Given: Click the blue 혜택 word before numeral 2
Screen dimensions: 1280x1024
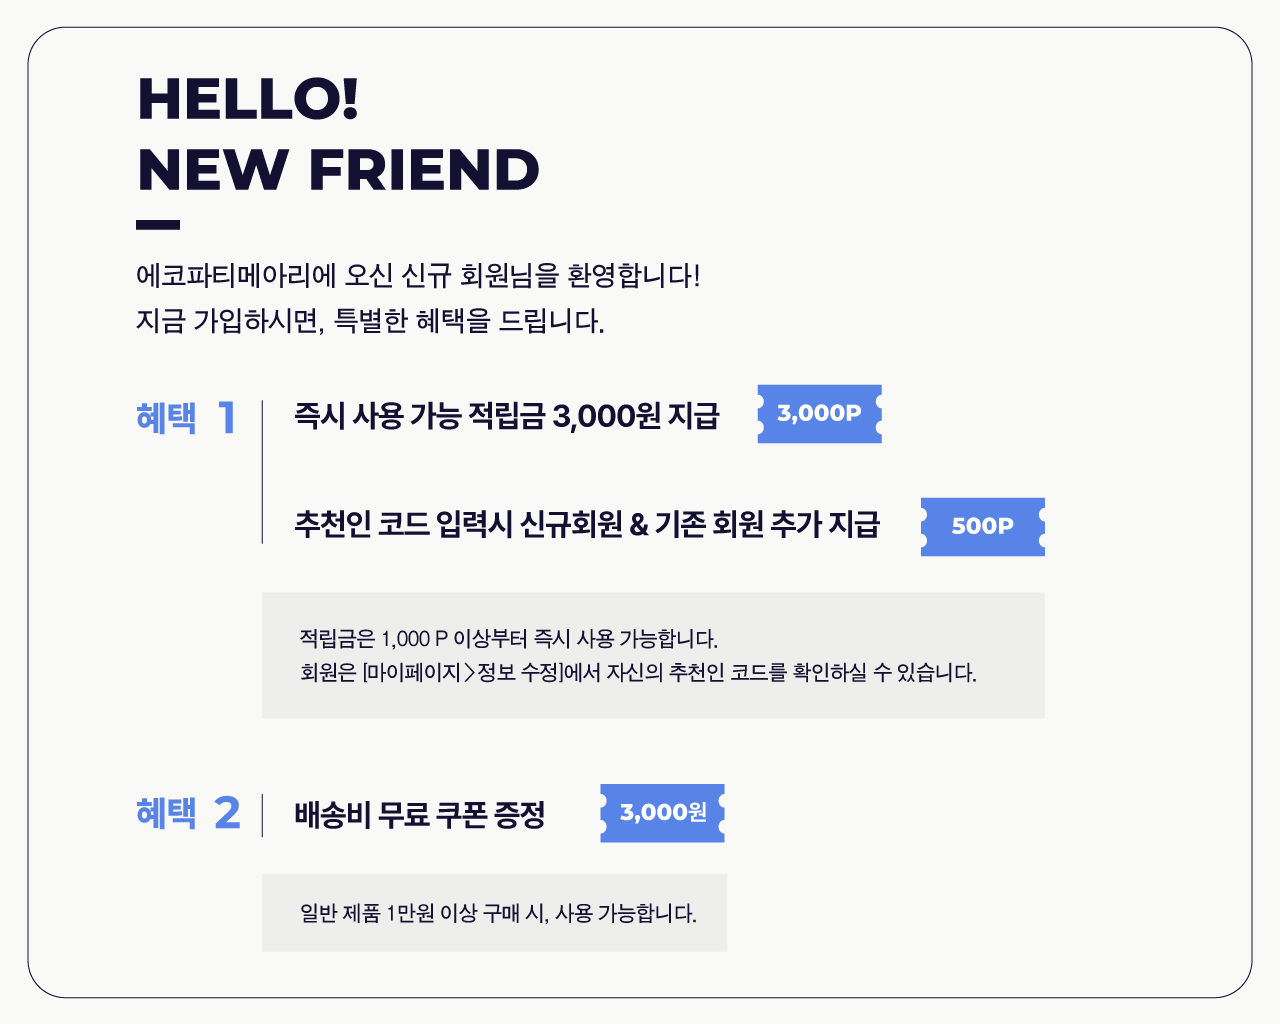Looking at the screenshot, I should tap(166, 814).
